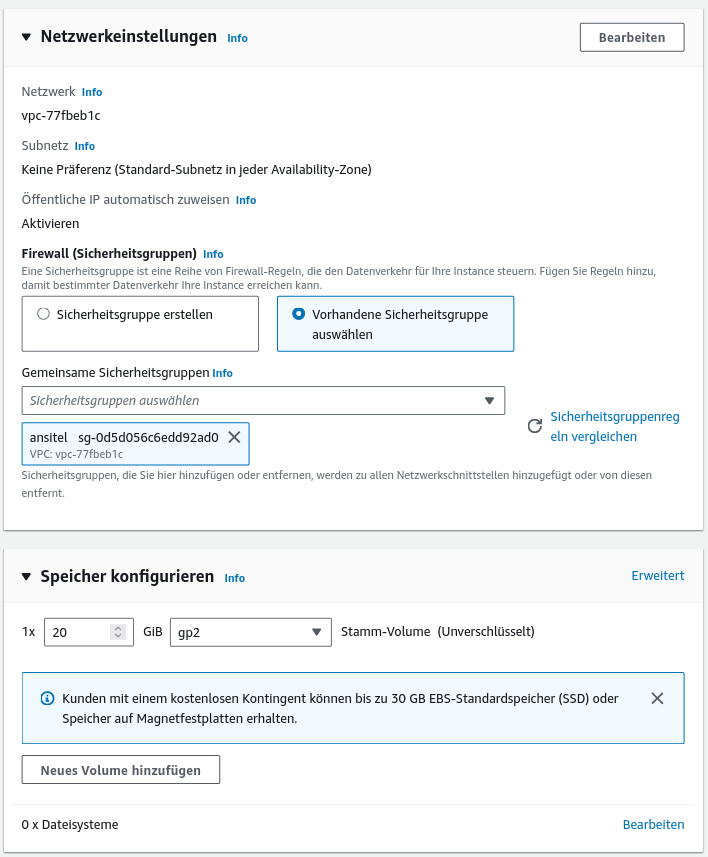
Task: Click the volume size field showing 20
Action: pyautogui.click(x=78, y=632)
